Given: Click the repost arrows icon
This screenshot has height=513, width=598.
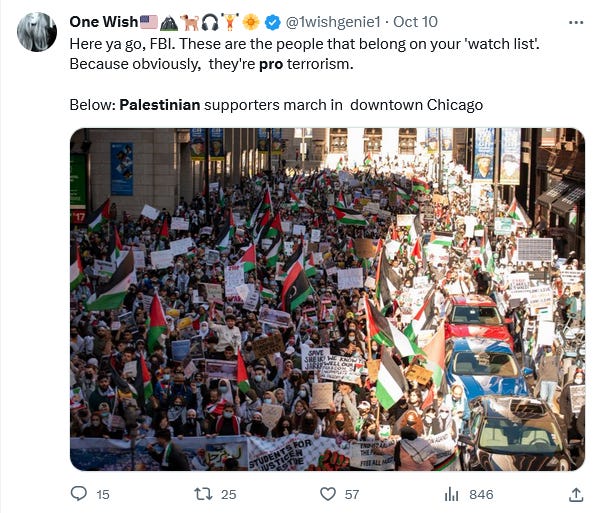Looking at the screenshot, I should 203,494.
